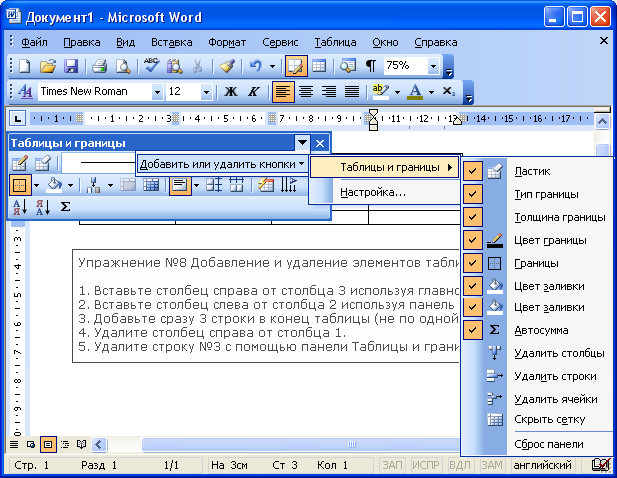Save the document with floppy icon
Image resolution: width=617 pixels, height=478 pixels.
click(71, 66)
